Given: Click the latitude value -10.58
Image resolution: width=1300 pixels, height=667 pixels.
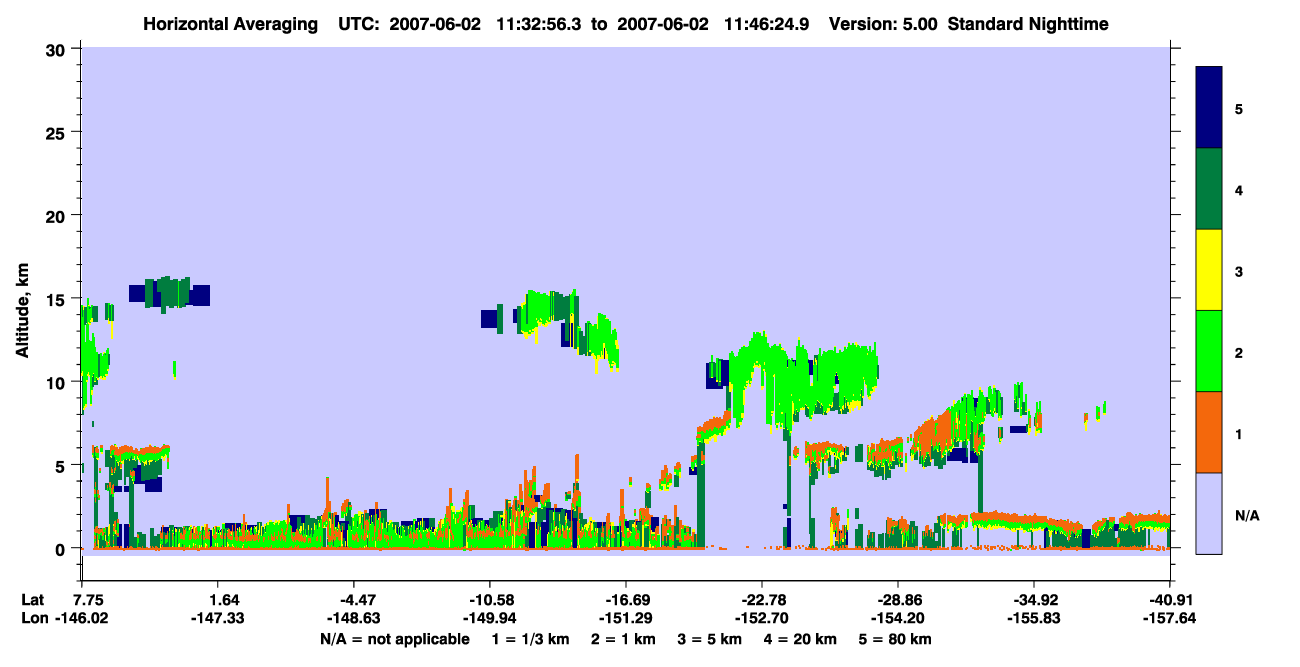Looking at the screenshot, I should (490, 600).
